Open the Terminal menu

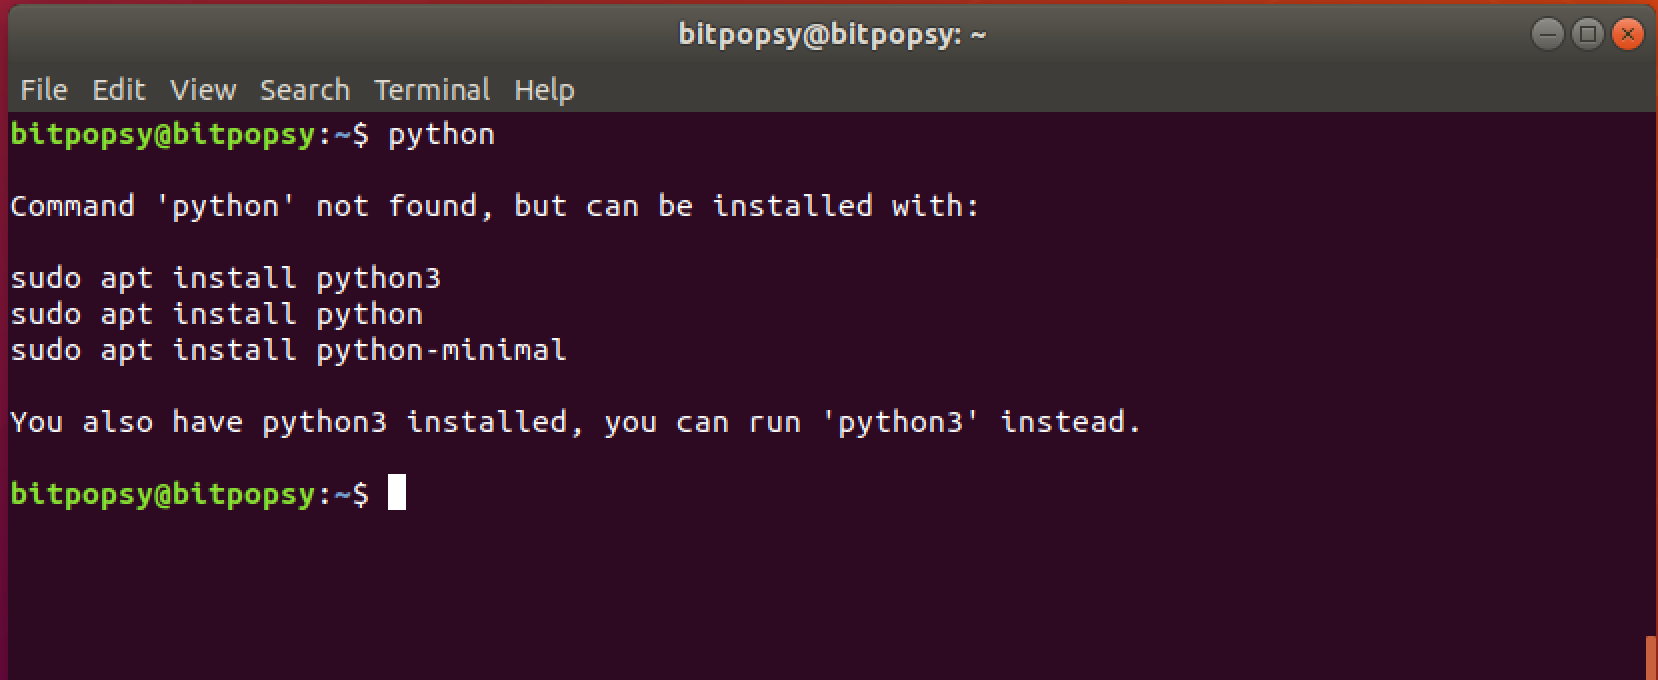(432, 90)
